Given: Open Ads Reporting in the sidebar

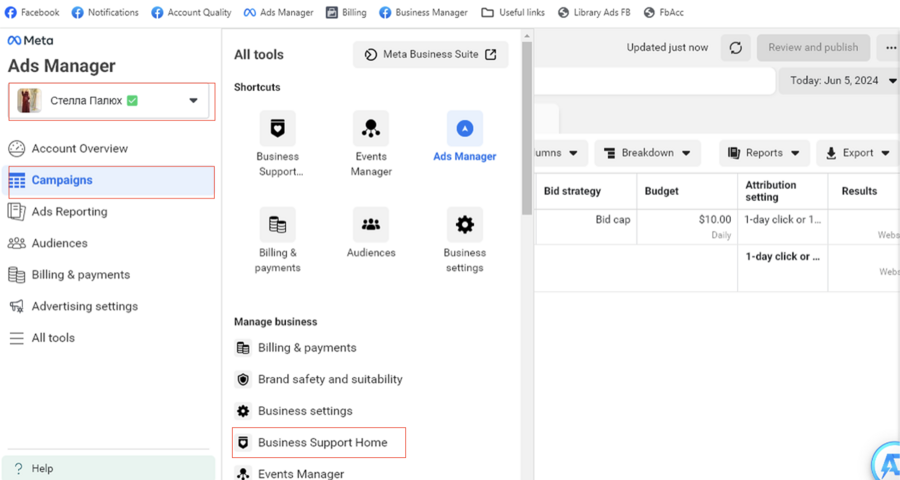Looking at the screenshot, I should click(58, 212).
